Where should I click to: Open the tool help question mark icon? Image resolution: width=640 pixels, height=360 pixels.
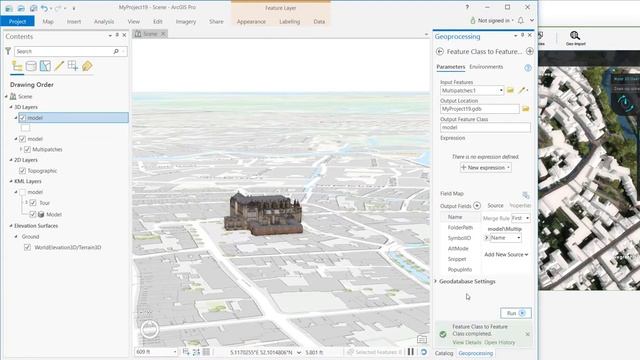coord(528,68)
